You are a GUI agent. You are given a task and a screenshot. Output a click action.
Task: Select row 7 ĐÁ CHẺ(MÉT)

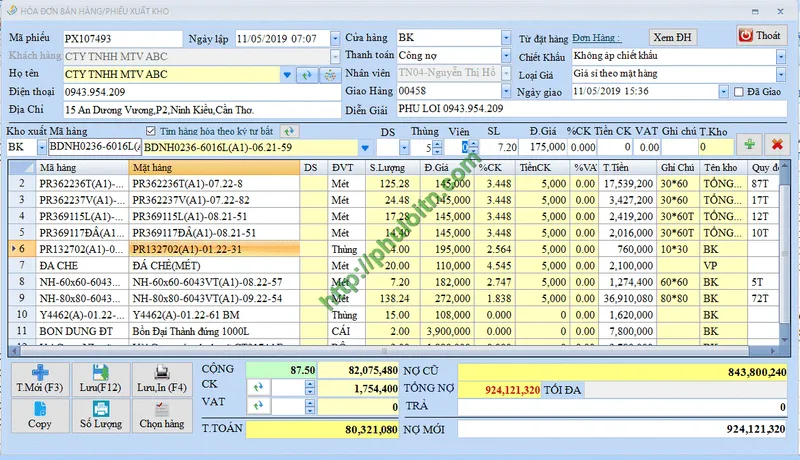[393, 266]
